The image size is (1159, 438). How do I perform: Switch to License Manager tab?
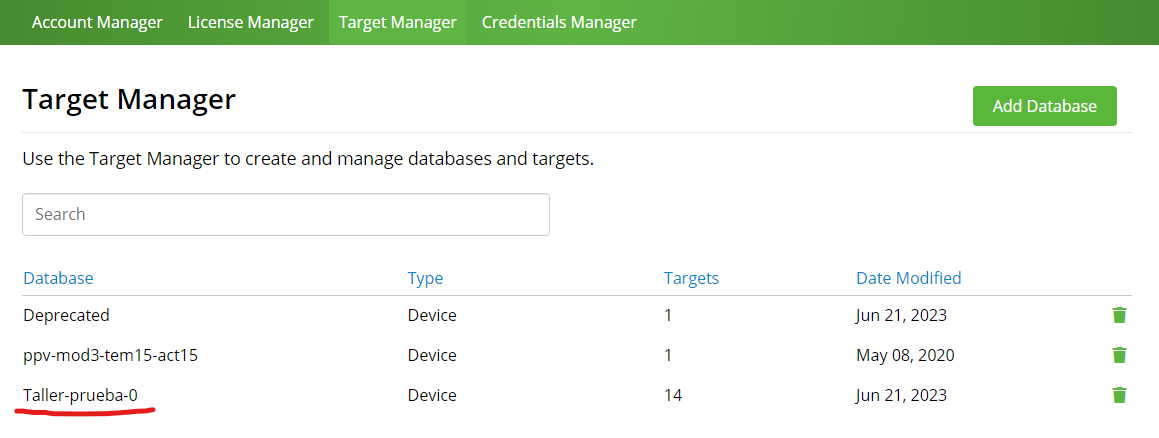click(251, 22)
